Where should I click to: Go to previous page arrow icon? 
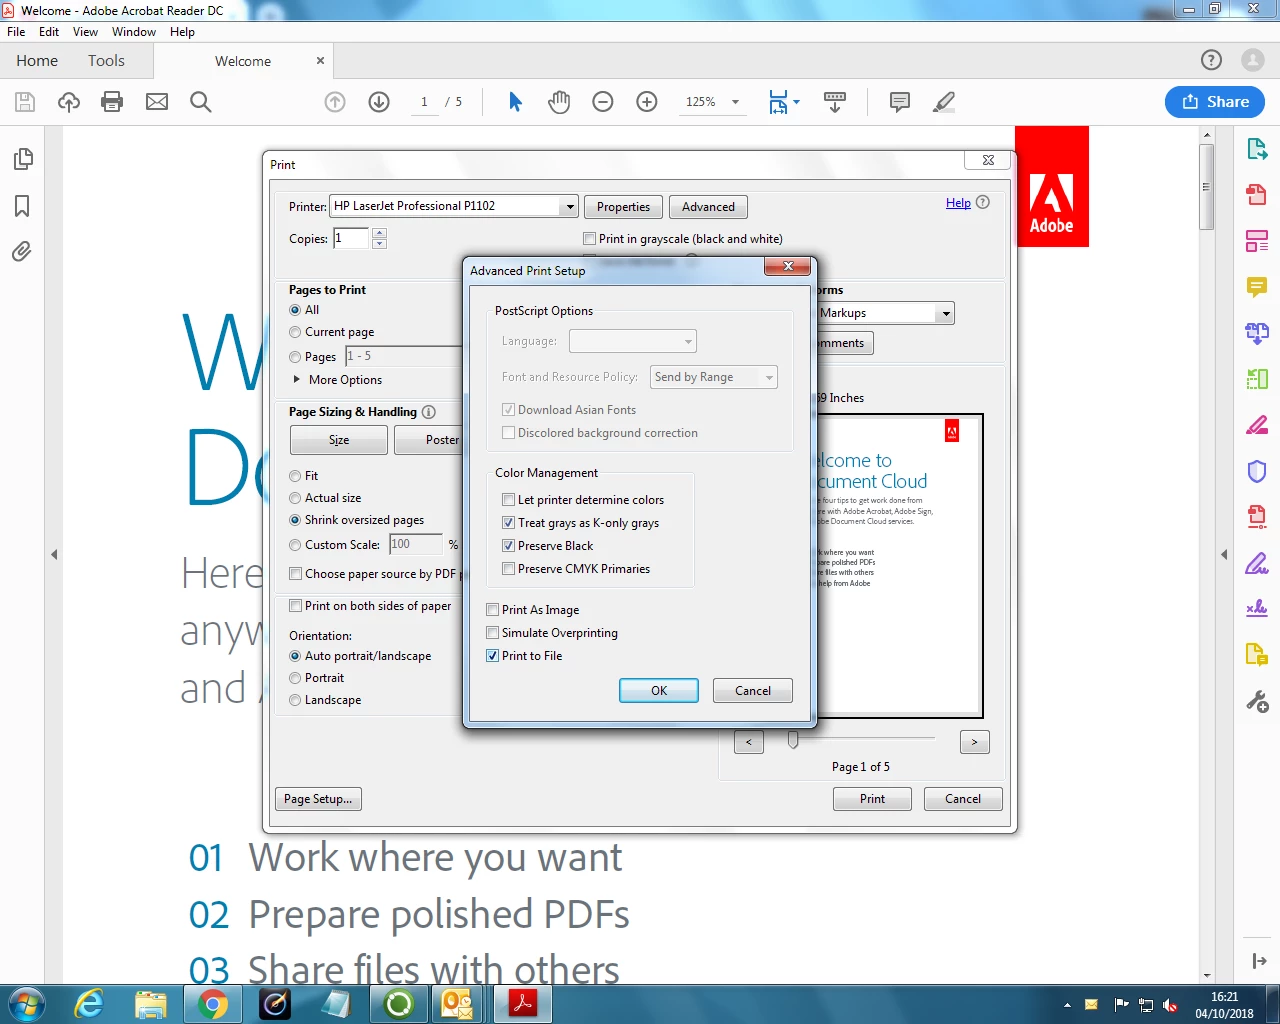335,102
